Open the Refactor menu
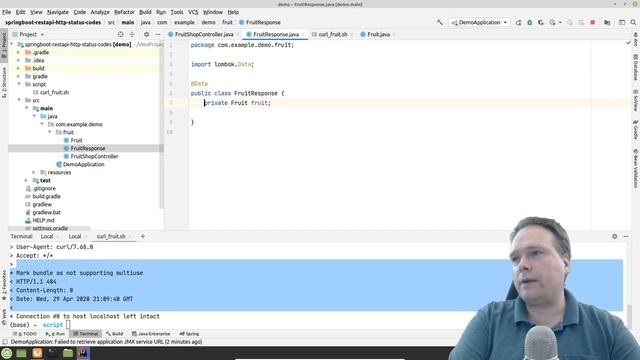Image resolution: width=640 pixels, height=360 pixels. tap(124, 12)
